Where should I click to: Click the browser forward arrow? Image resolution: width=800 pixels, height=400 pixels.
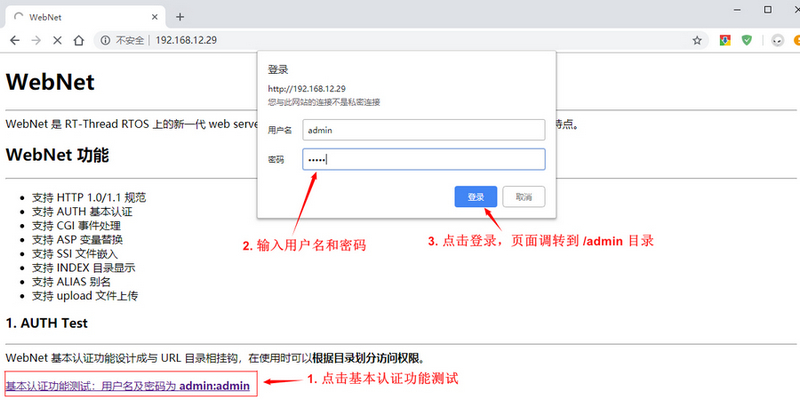[36, 40]
